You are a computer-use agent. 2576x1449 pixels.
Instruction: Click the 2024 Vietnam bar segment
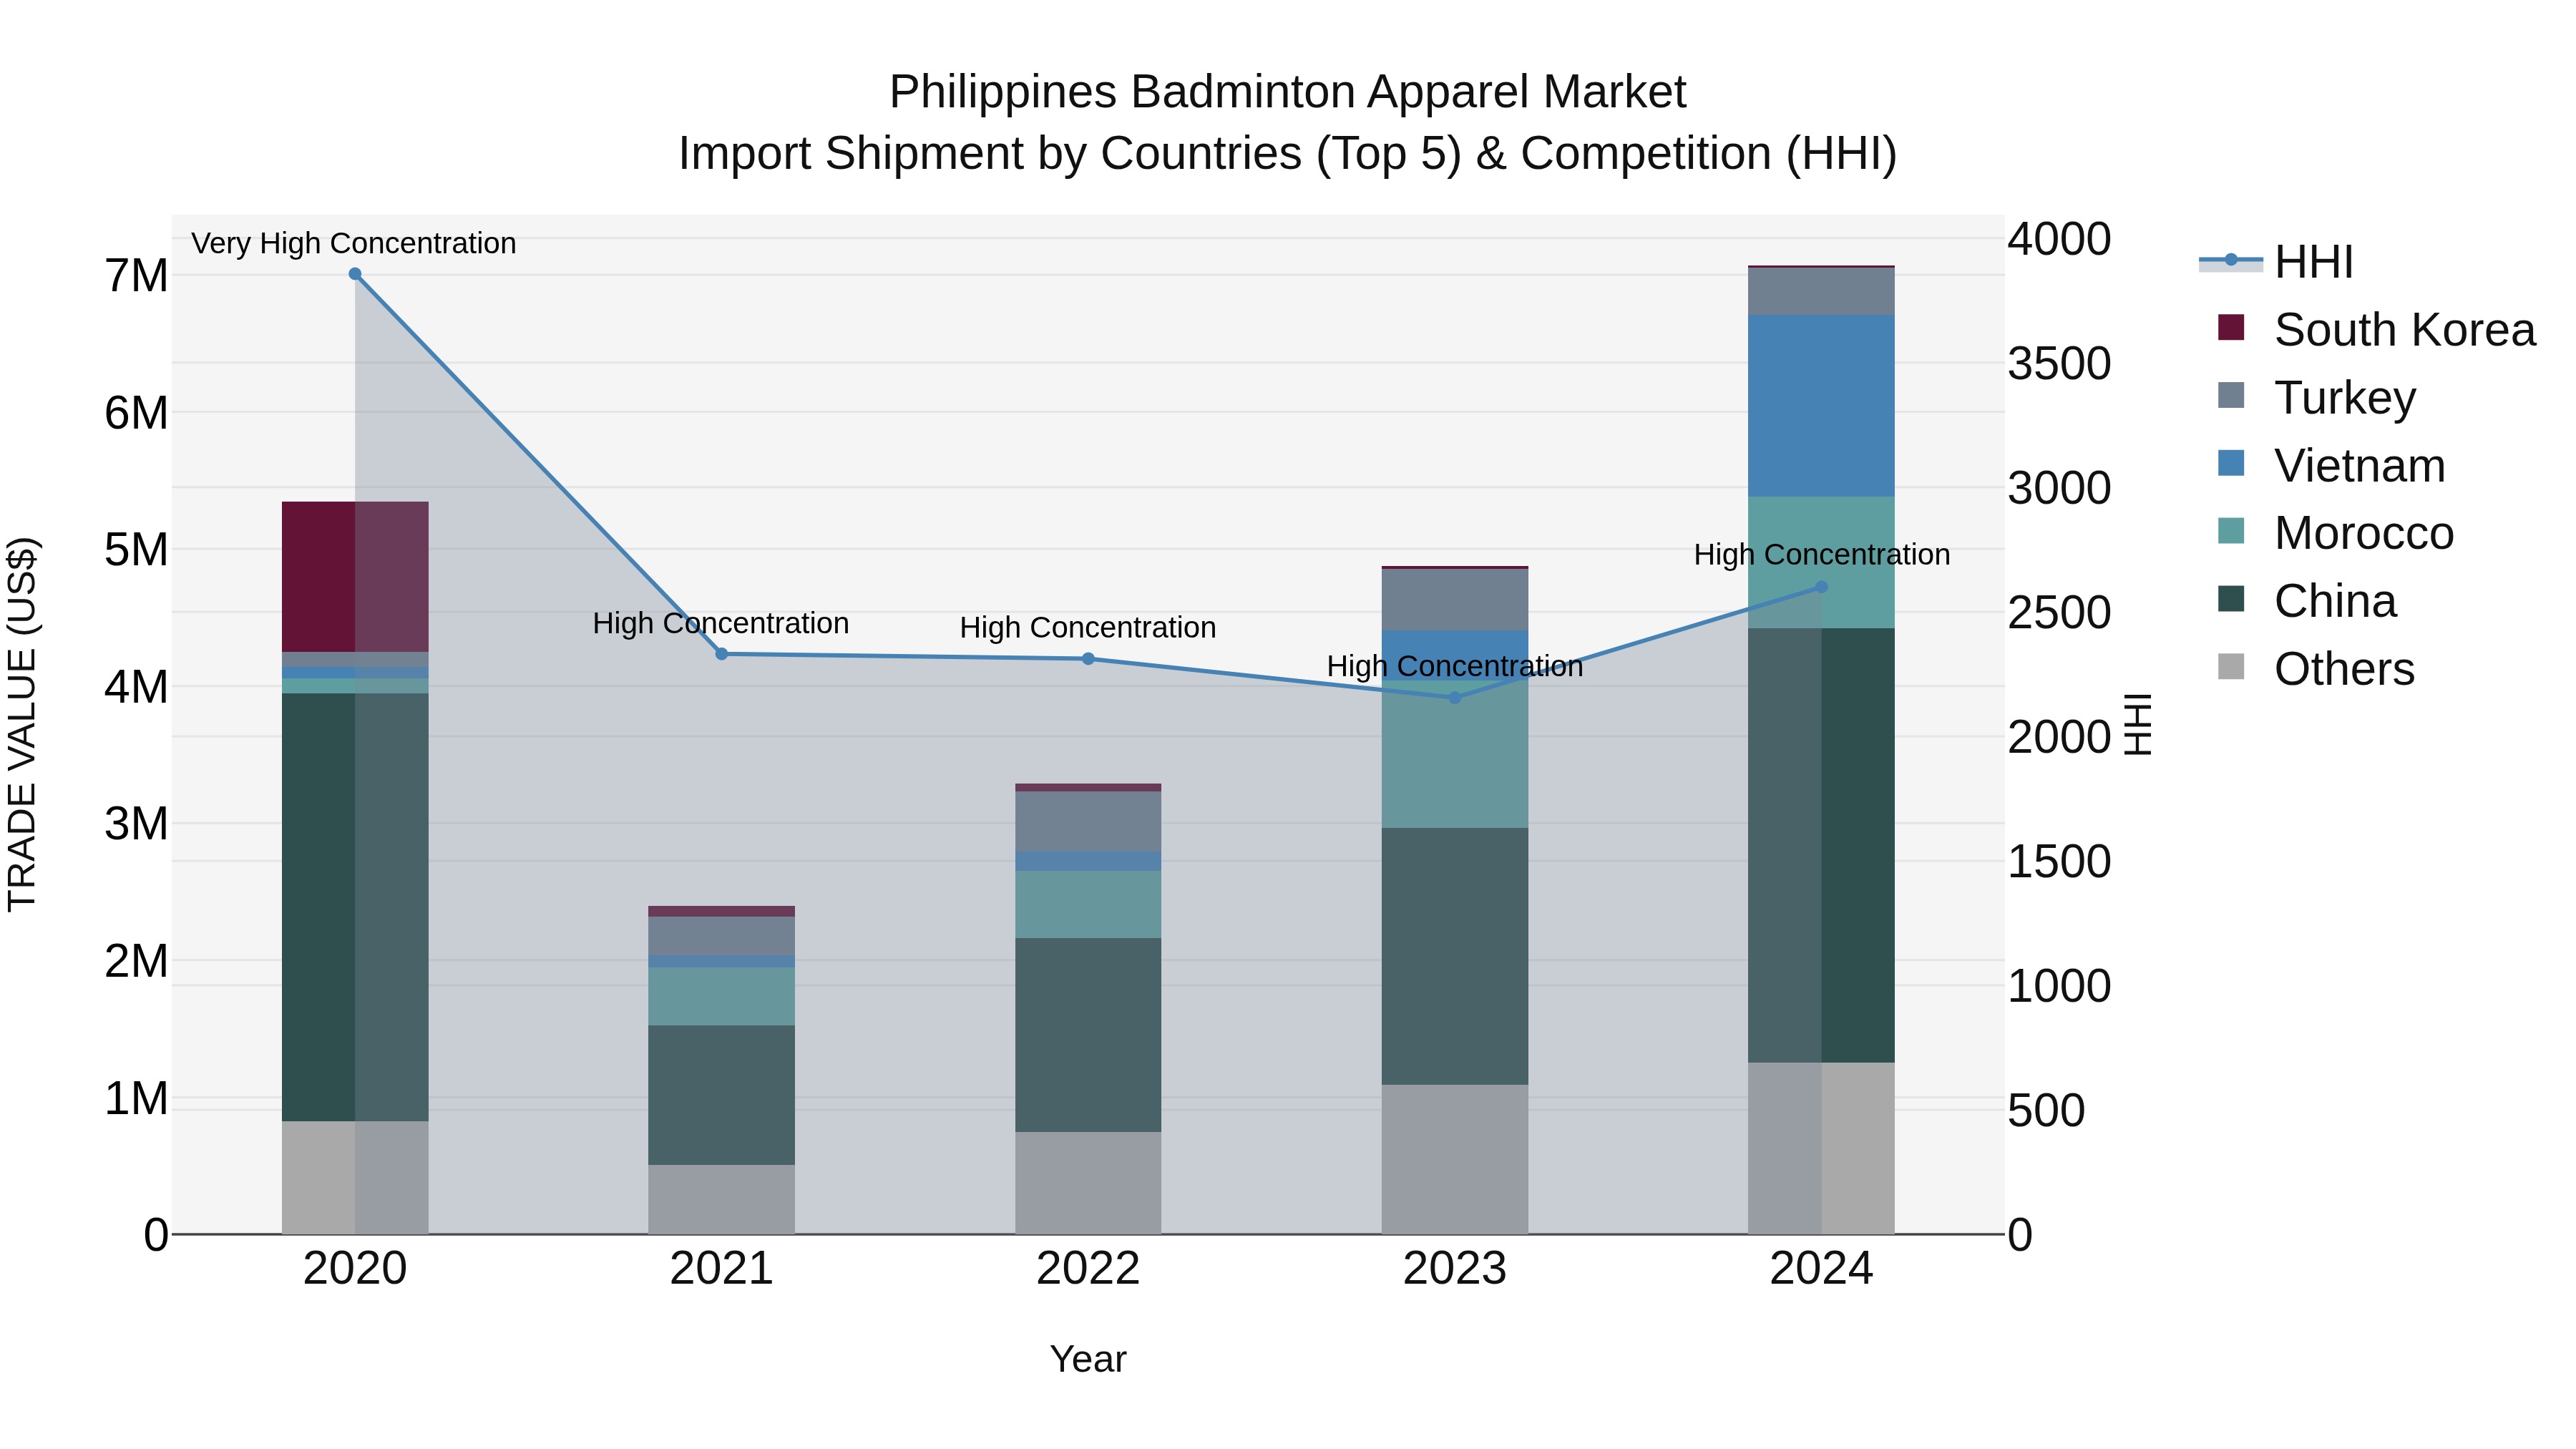click(x=1821, y=406)
